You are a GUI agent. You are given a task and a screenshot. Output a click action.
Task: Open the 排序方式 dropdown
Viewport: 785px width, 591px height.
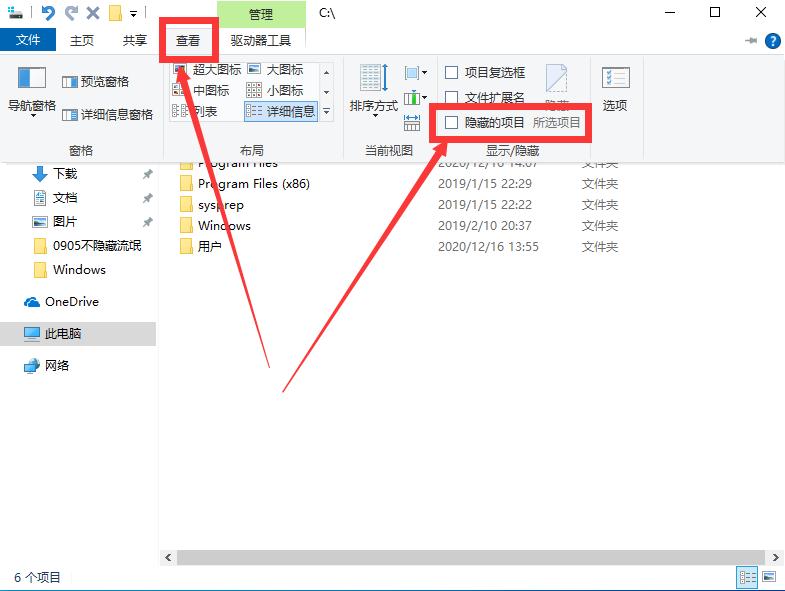click(x=374, y=91)
